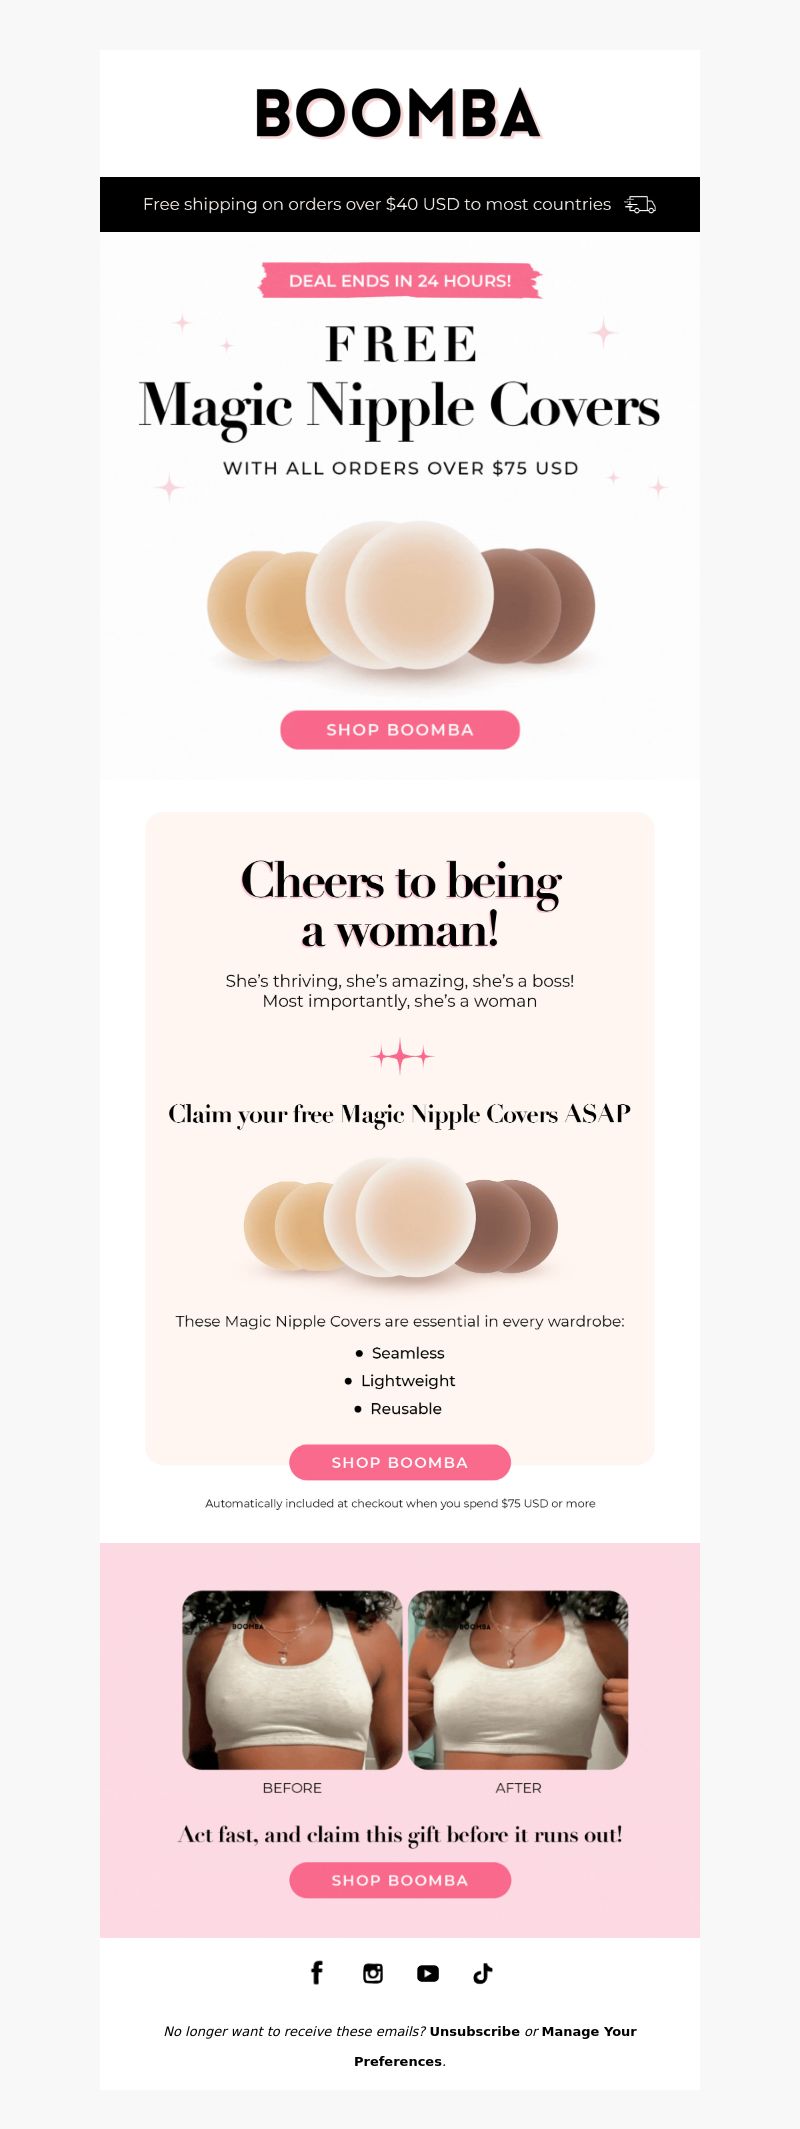Click the second nipple covers product image

coord(401,1219)
